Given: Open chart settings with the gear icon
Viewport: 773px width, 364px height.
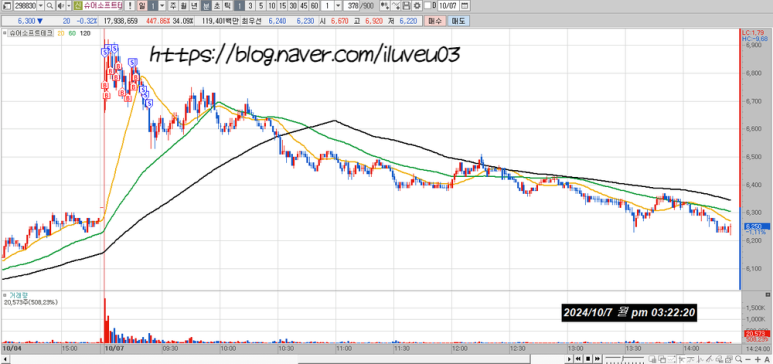Looking at the screenshot, I should (x=417, y=6).
